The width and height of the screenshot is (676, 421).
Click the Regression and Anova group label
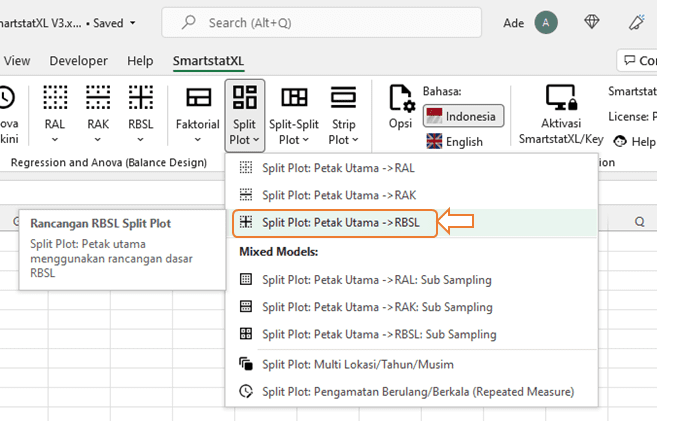coord(109,162)
